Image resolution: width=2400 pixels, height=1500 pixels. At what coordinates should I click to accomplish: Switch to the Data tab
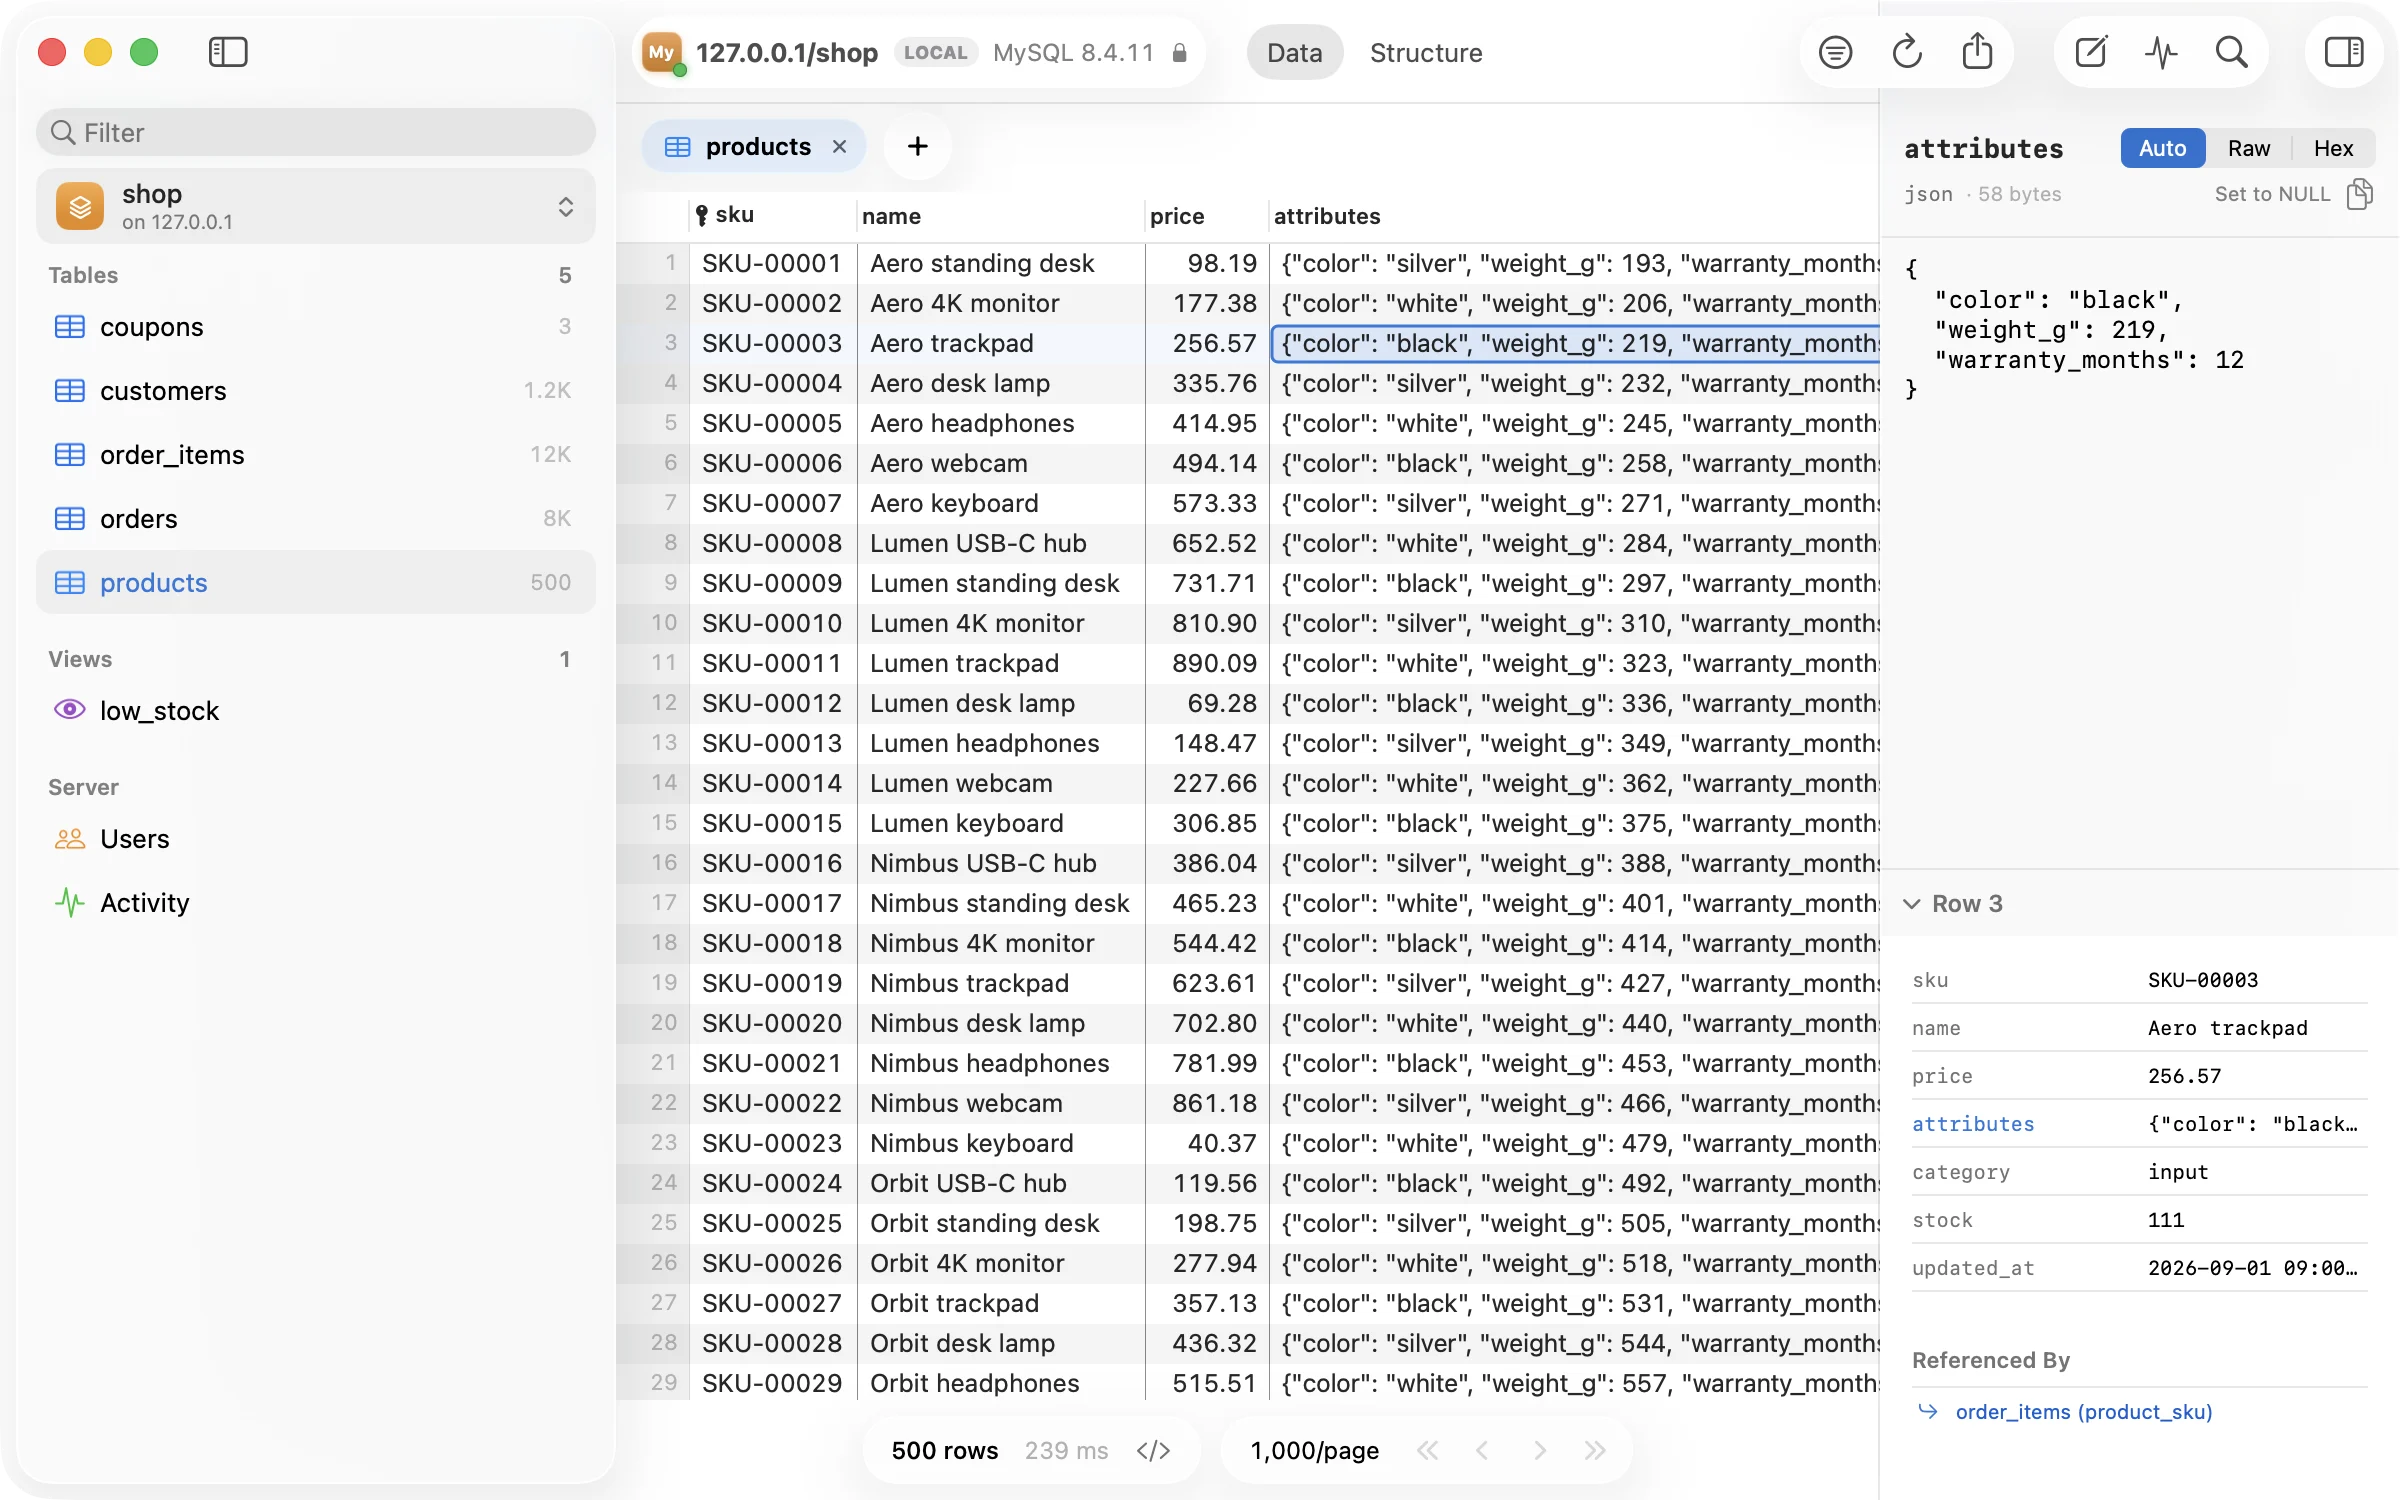[x=1294, y=52]
